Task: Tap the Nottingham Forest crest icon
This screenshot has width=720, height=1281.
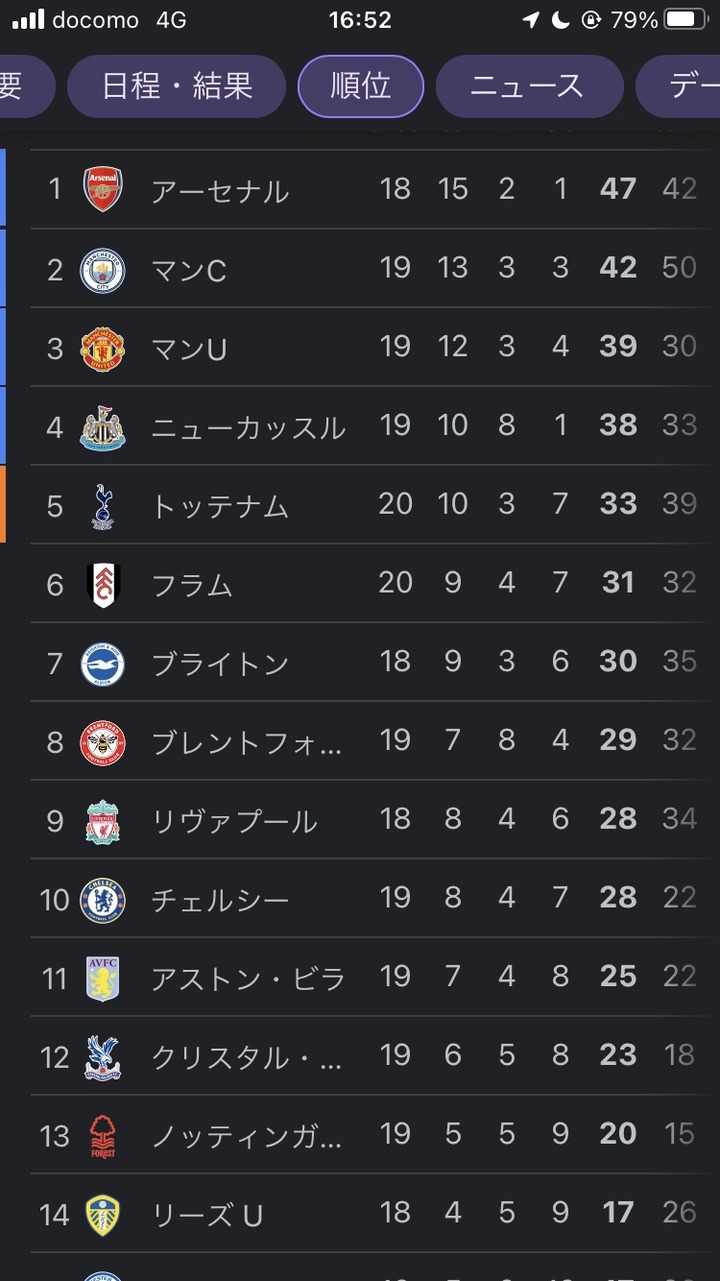Action: (x=103, y=1136)
